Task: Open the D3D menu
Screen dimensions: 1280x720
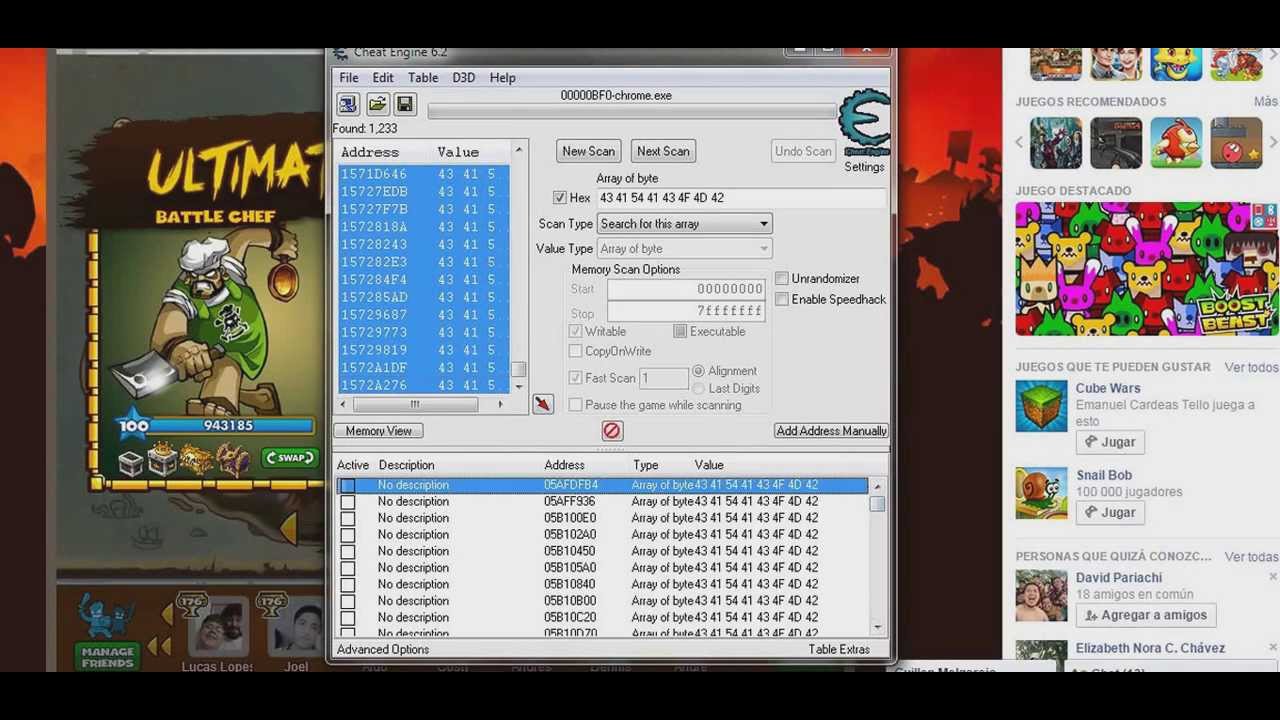Action: click(x=463, y=78)
